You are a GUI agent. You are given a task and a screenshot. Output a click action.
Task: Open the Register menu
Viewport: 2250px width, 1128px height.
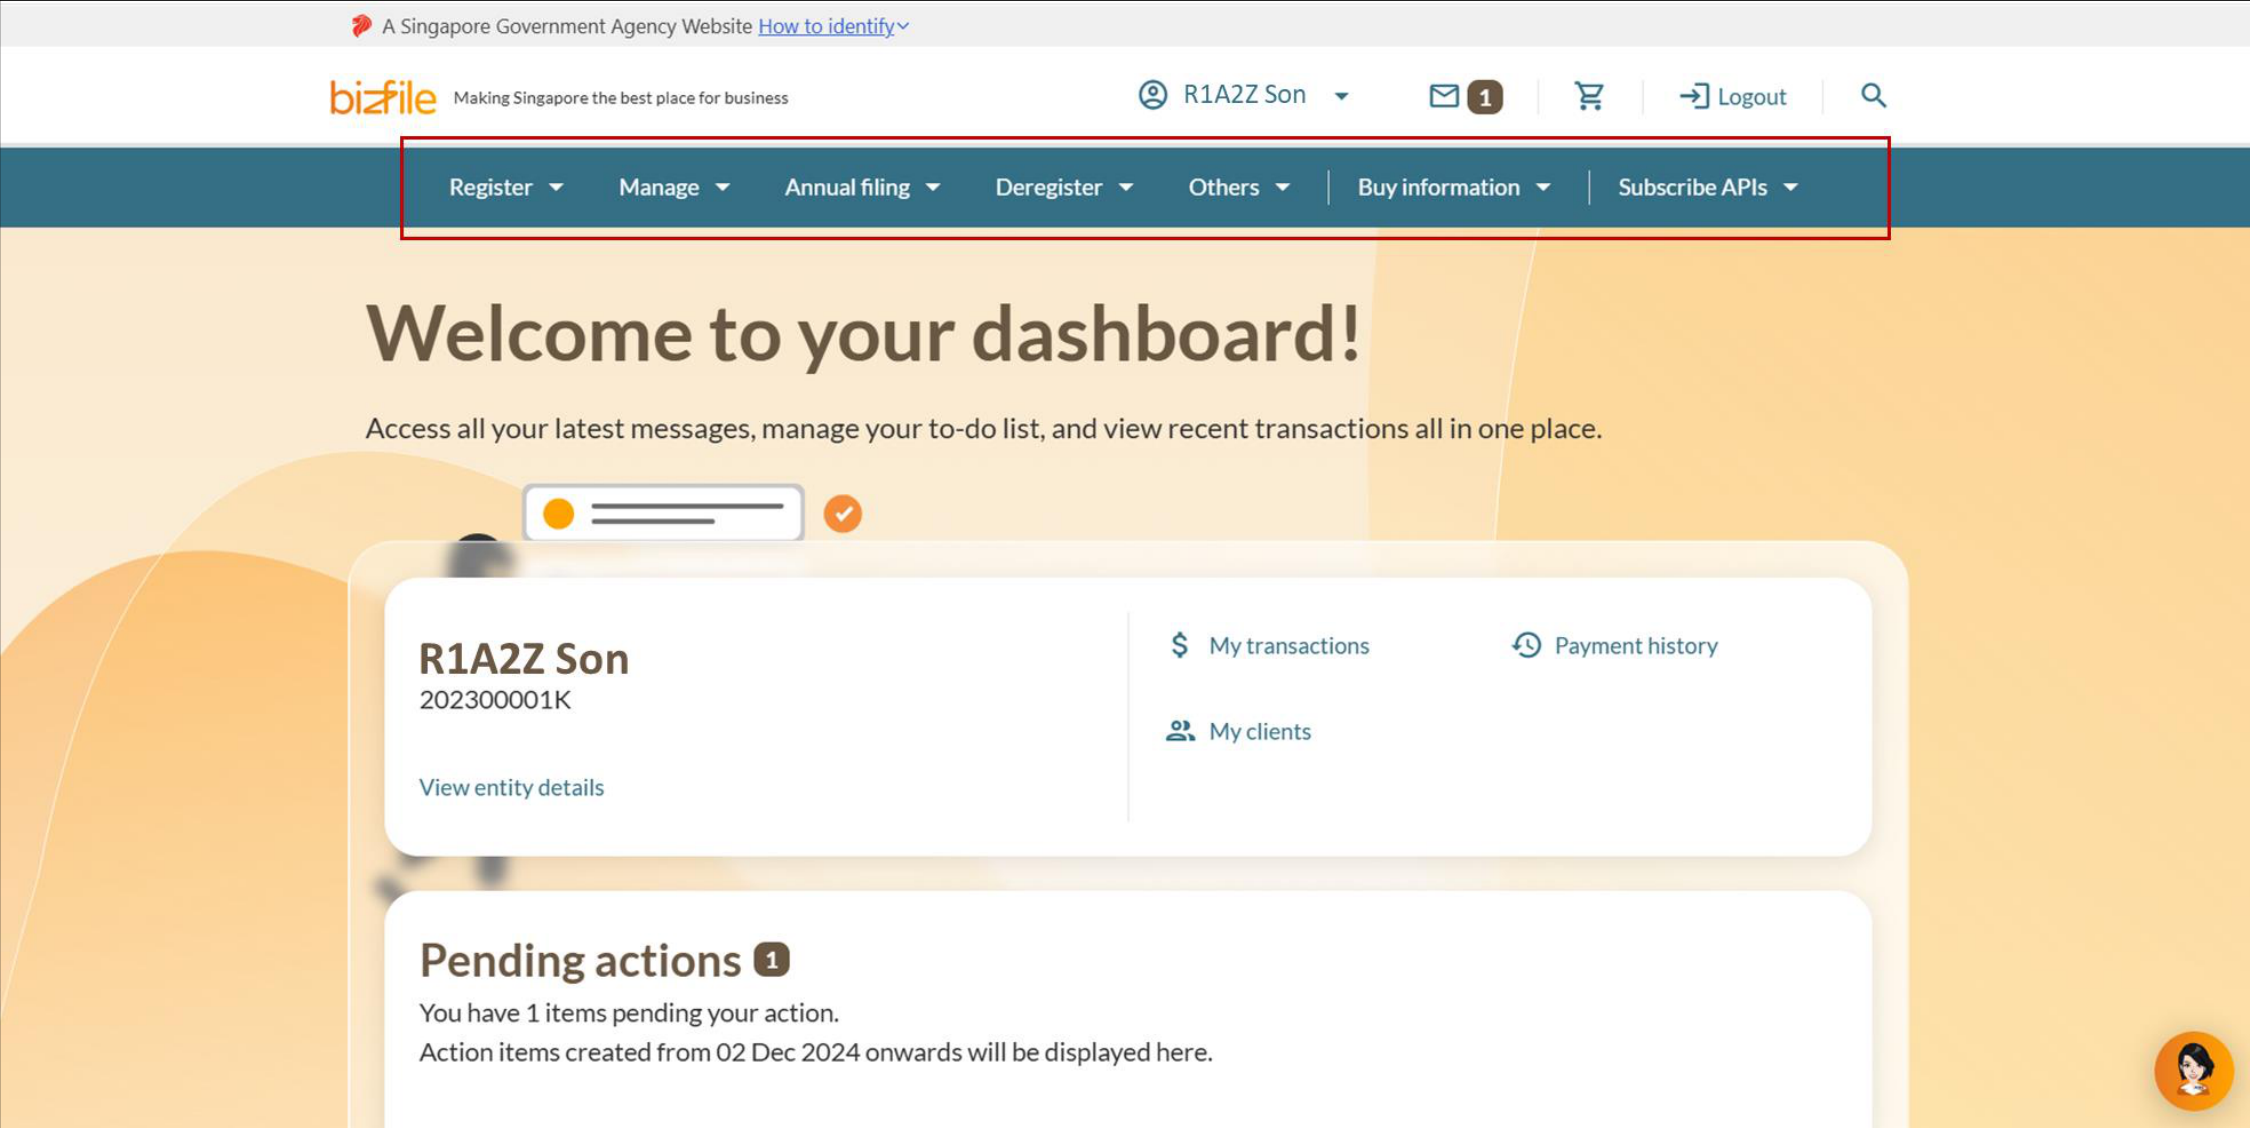click(x=490, y=187)
